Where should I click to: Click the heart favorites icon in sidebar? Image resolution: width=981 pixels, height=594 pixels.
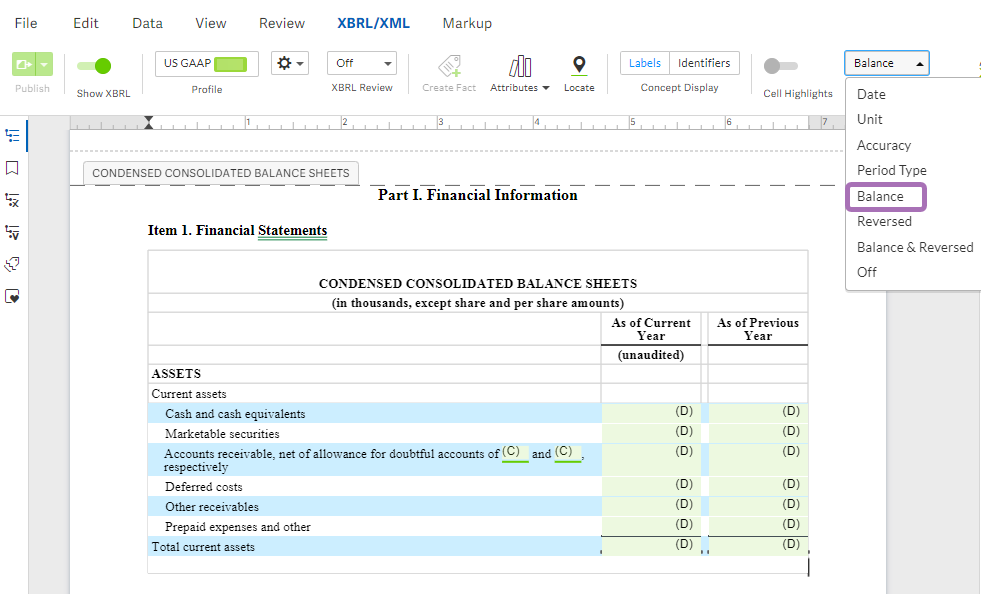[13, 296]
